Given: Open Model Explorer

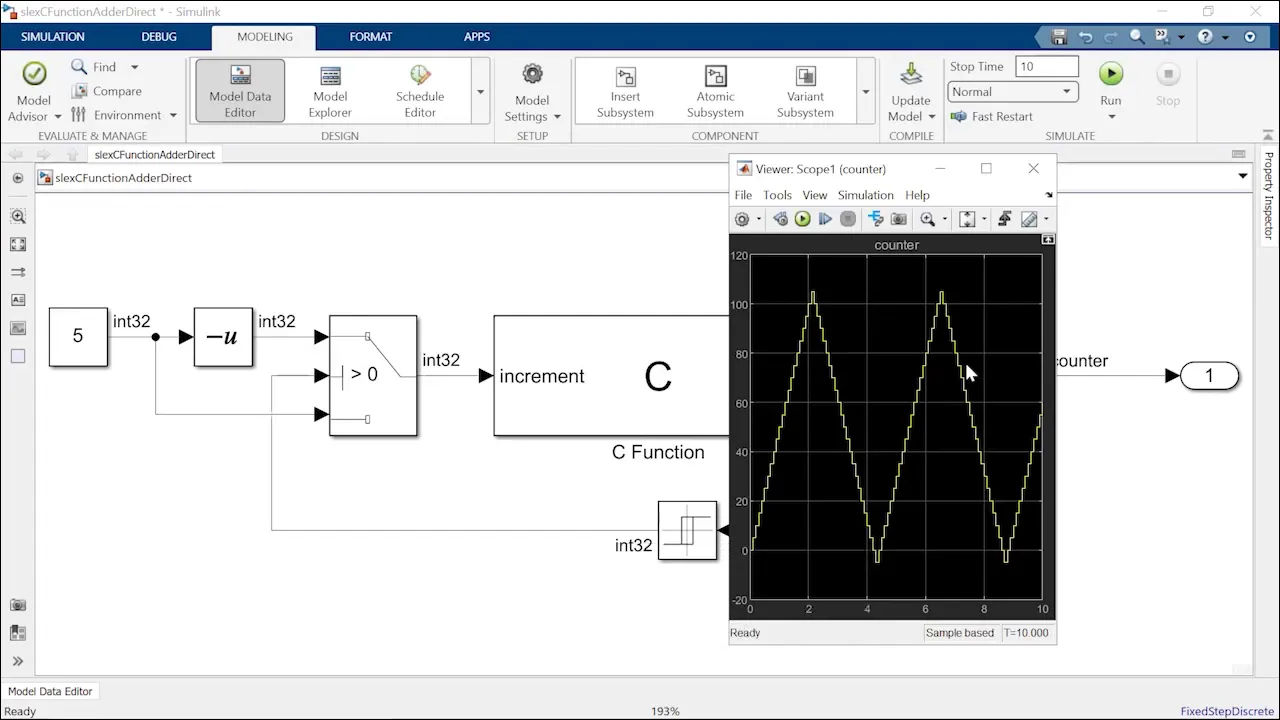Looking at the screenshot, I should coord(330,91).
